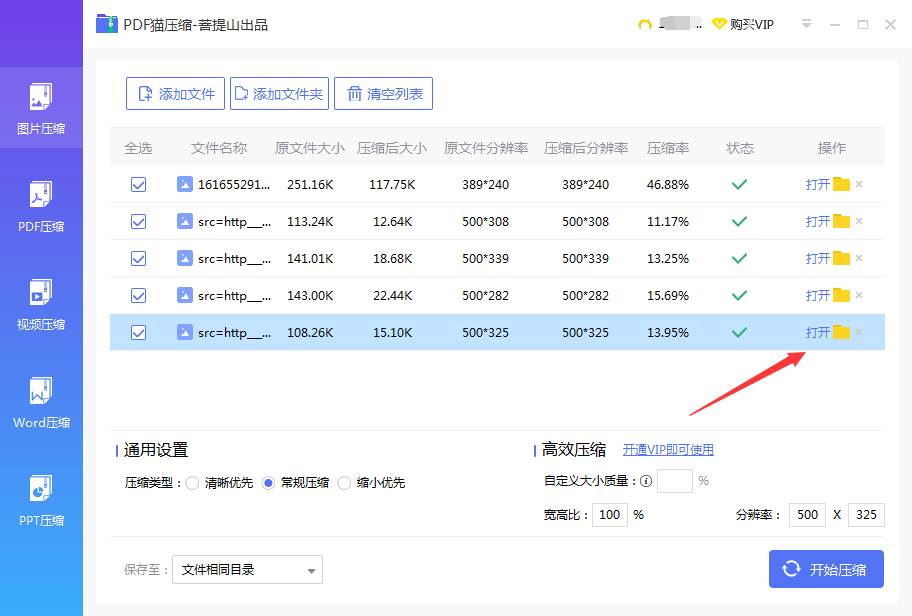This screenshot has width=912, height=616.
Task: Remove the 15.69% row with its x icon
Action: coord(859,295)
